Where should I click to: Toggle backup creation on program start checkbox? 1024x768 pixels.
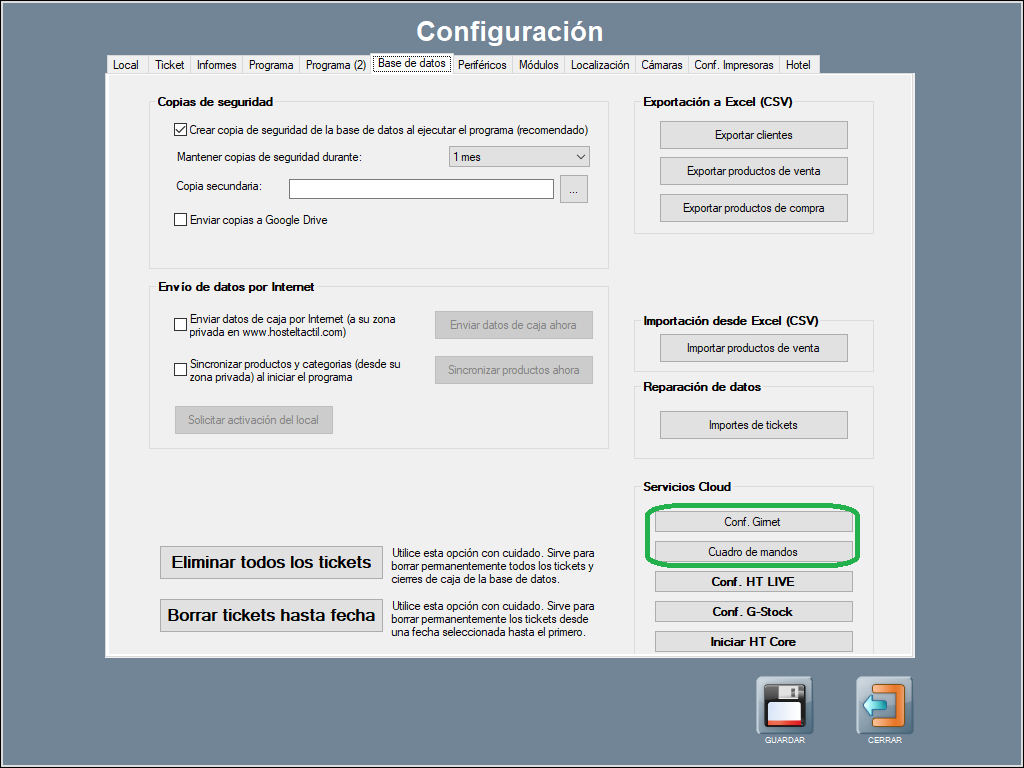181,130
